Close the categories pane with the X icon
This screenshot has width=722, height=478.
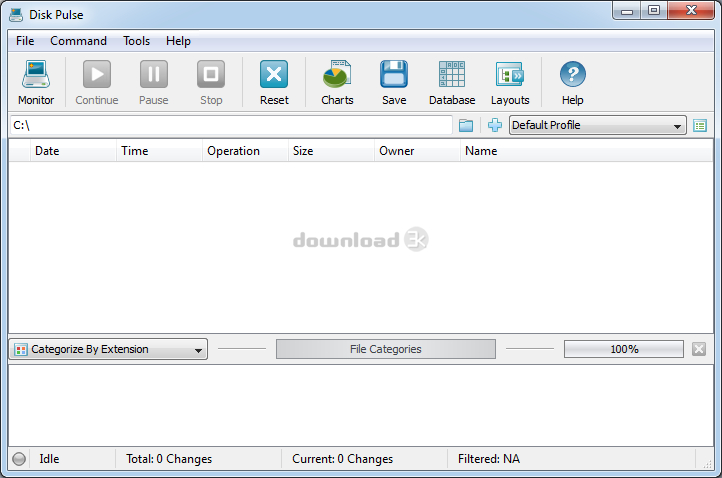(699, 349)
